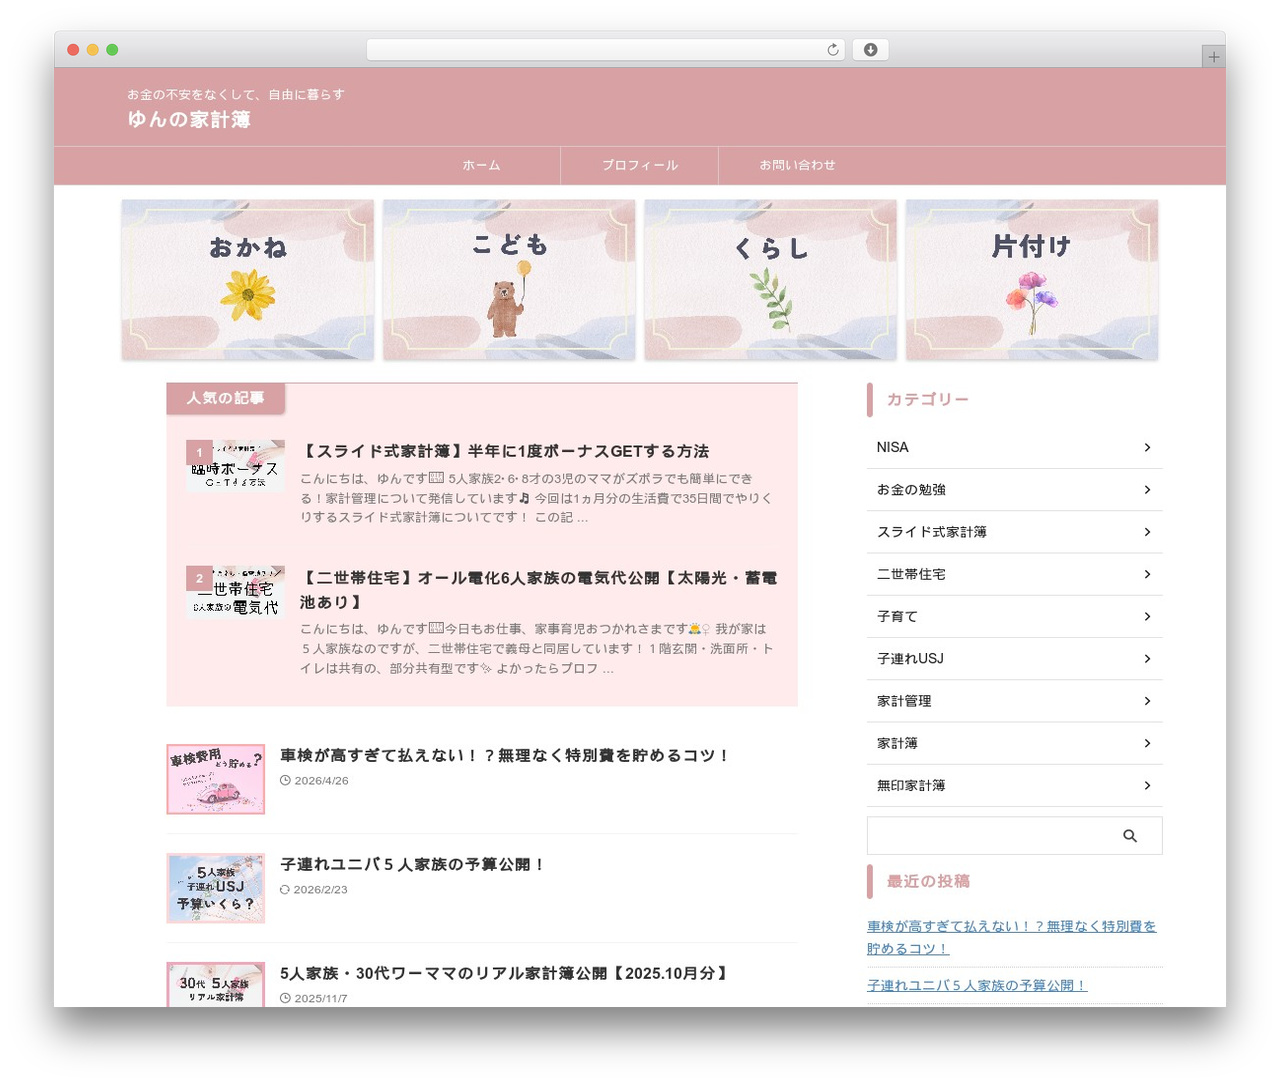Screen dimensions: 1280x1084
Task: Open the おかね category banner
Action: [x=248, y=280]
